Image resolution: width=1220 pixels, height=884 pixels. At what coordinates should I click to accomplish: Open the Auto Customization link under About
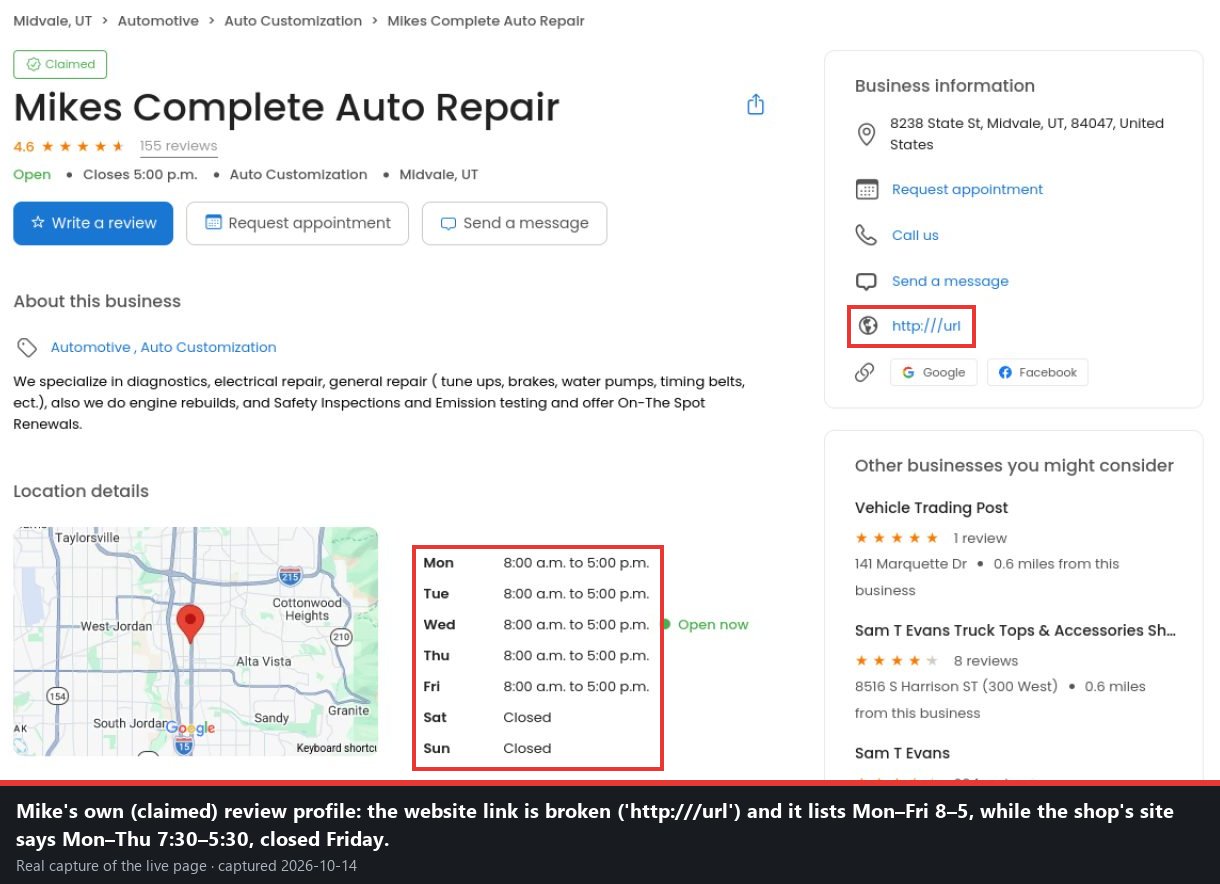(208, 347)
